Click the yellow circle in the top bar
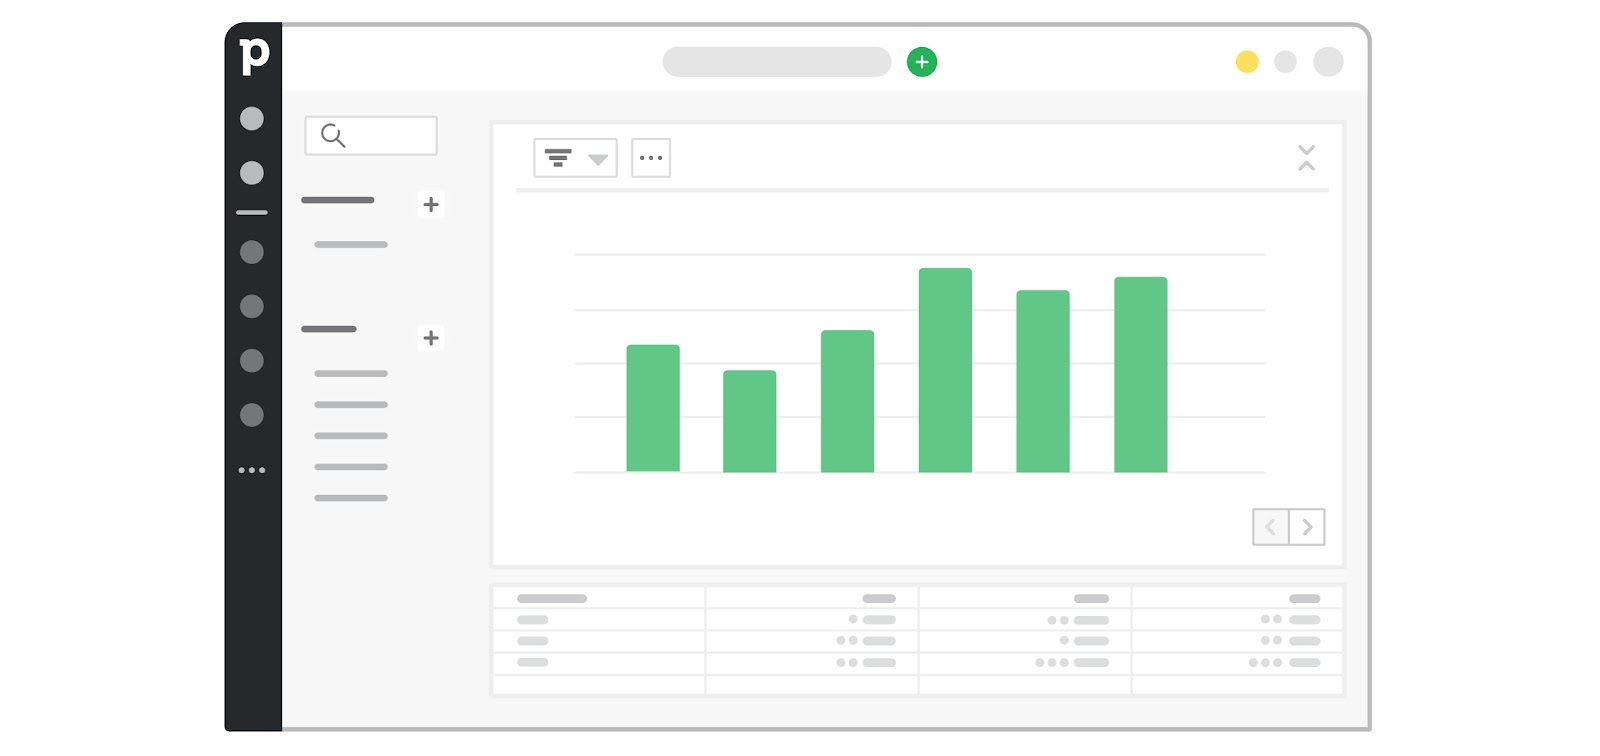Screen dimensions: 1600x756 (1247, 62)
